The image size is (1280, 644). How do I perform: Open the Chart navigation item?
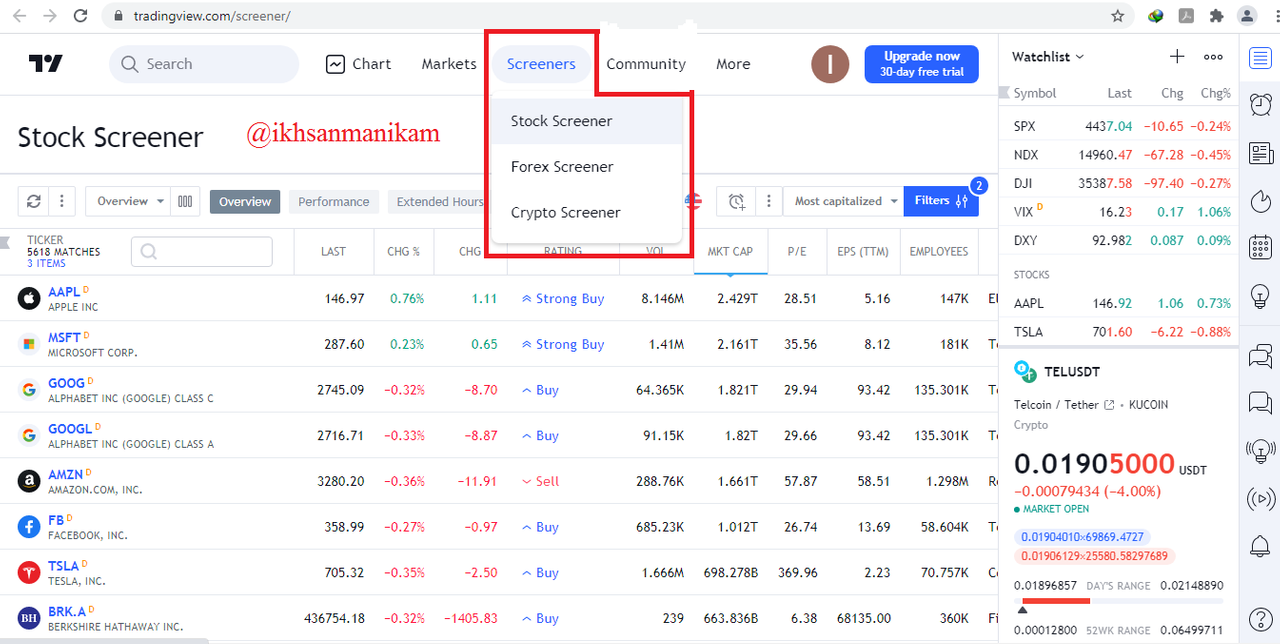tap(358, 64)
